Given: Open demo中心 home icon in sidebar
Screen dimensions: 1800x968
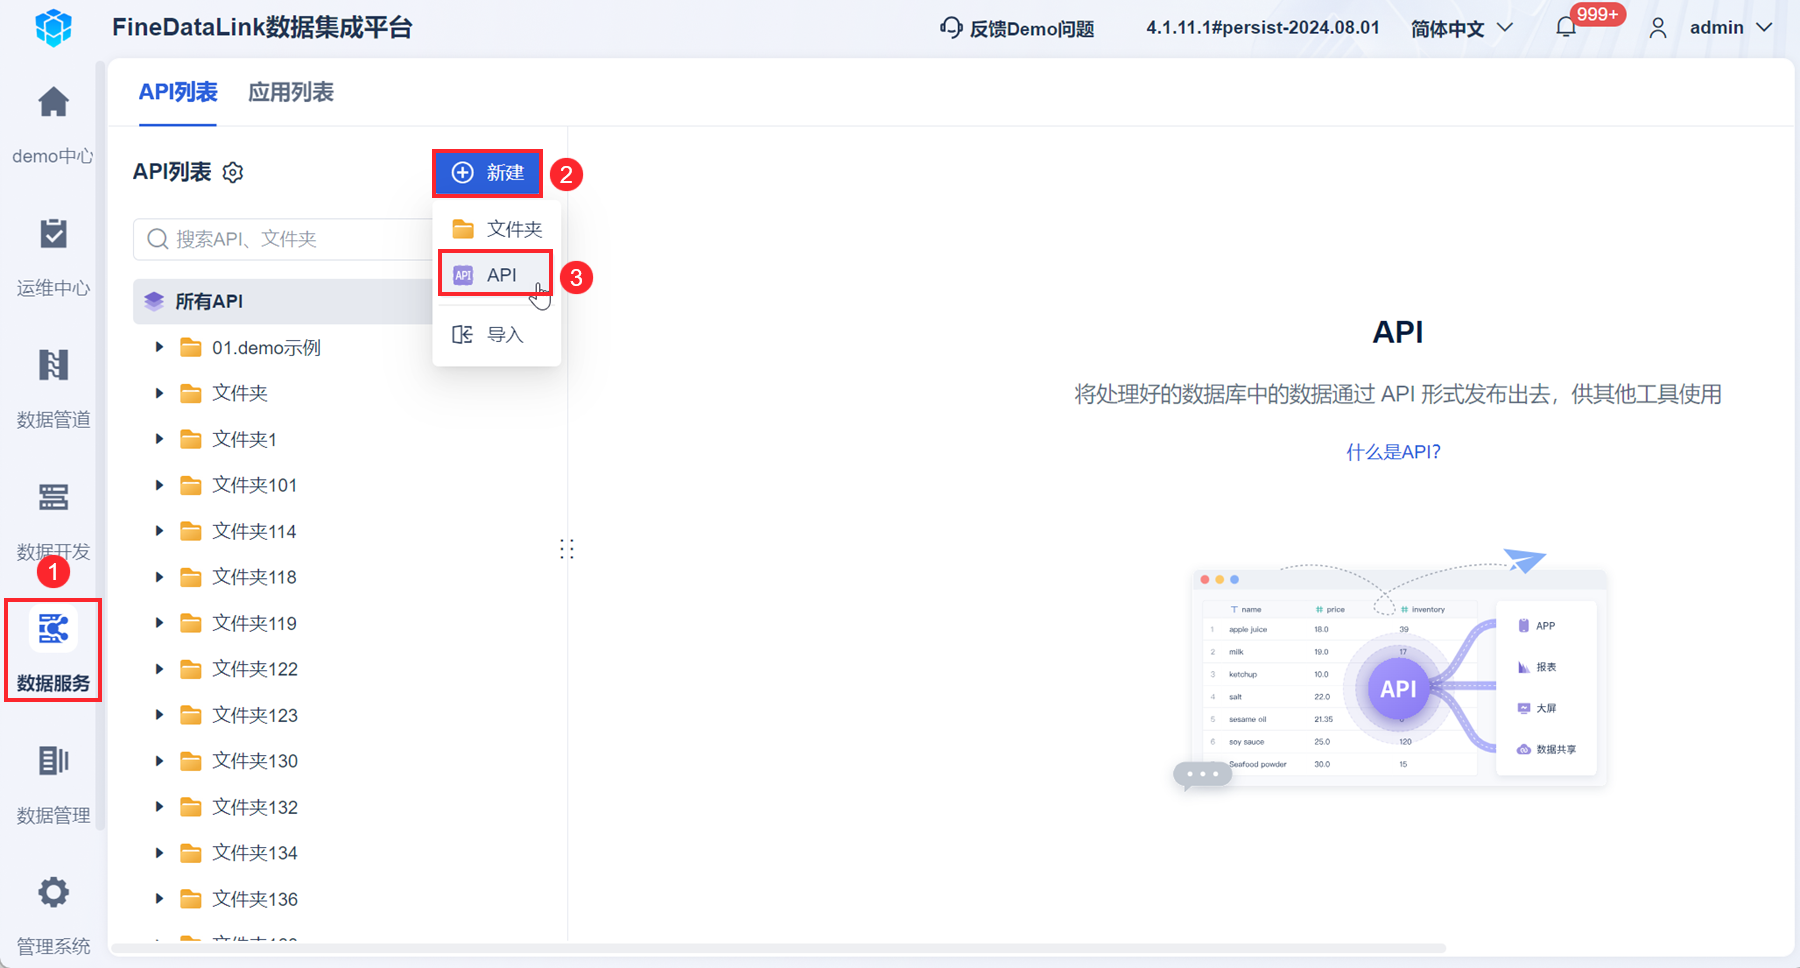Looking at the screenshot, I should 53,101.
